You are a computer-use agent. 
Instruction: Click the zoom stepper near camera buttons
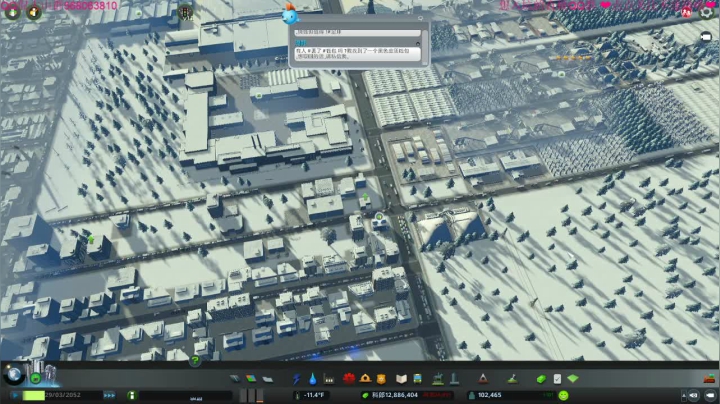pyautogui.click(x=684, y=395)
